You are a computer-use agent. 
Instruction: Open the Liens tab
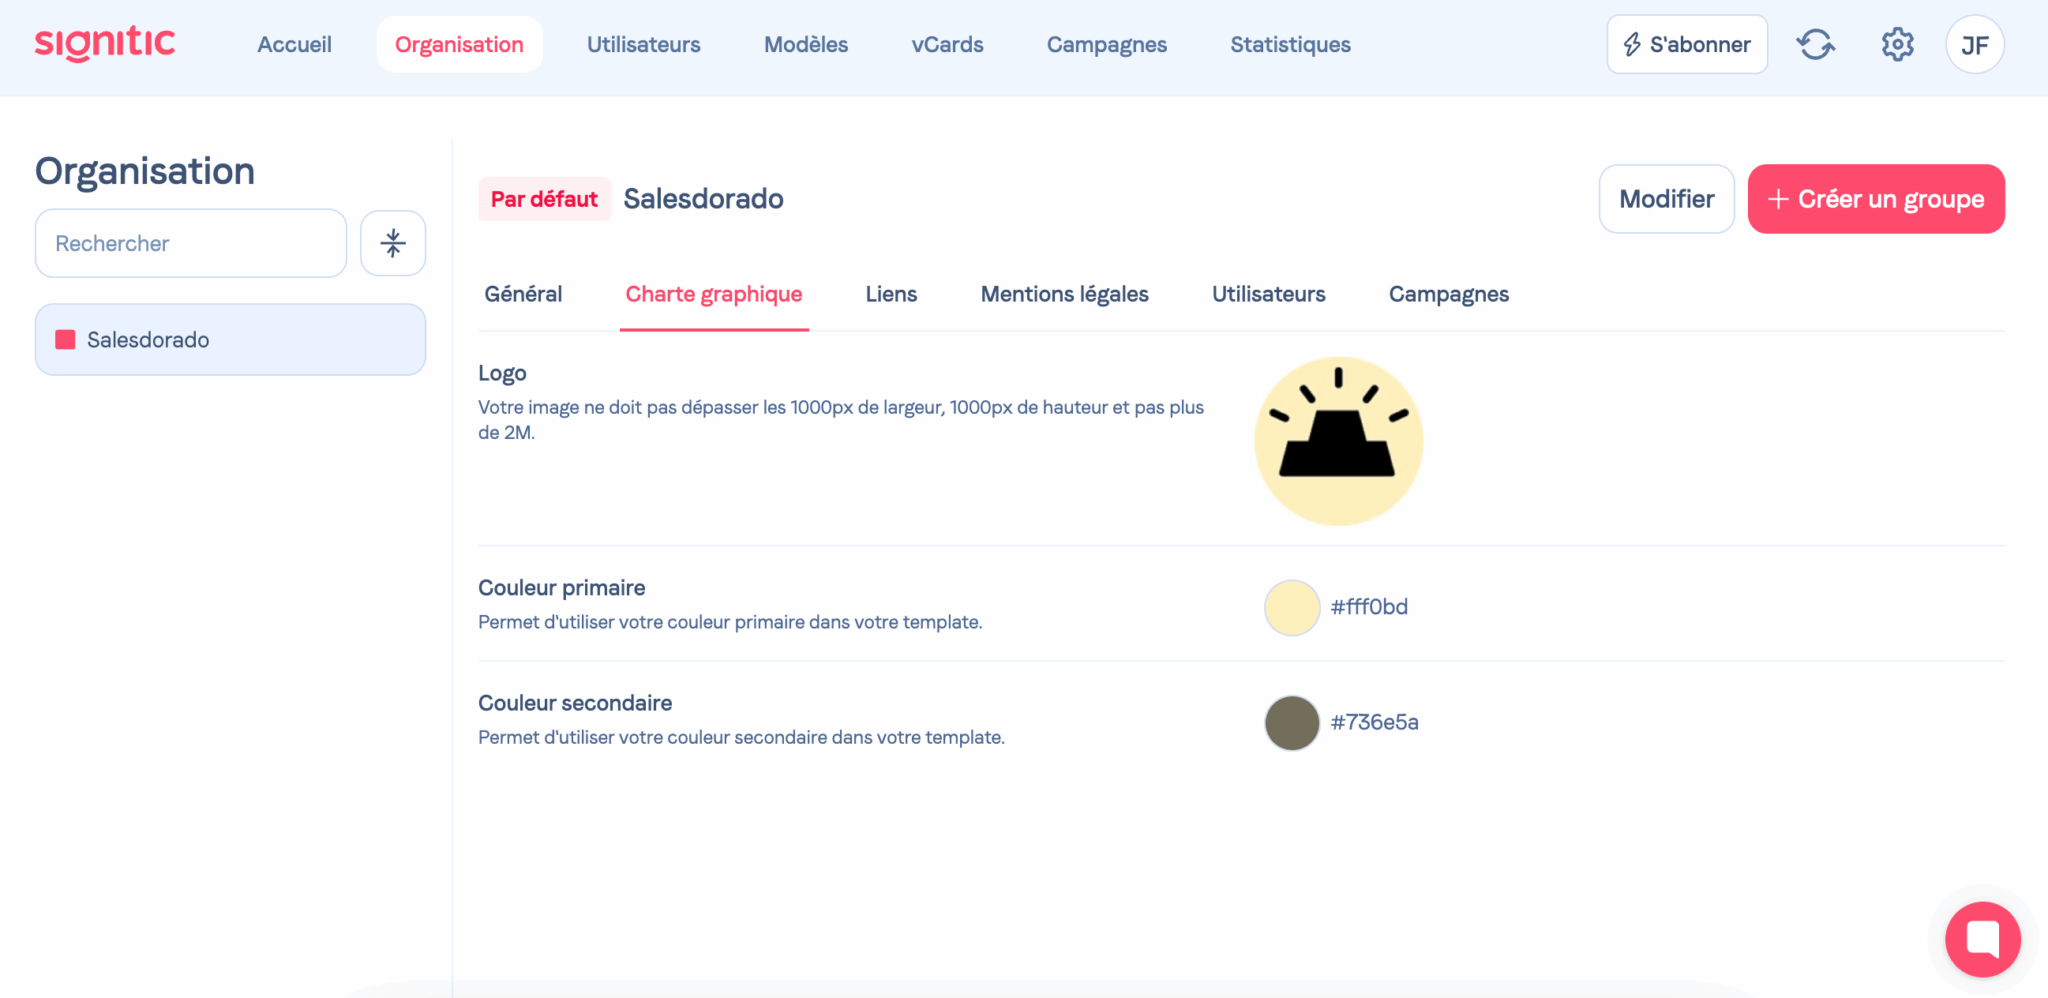pos(891,294)
